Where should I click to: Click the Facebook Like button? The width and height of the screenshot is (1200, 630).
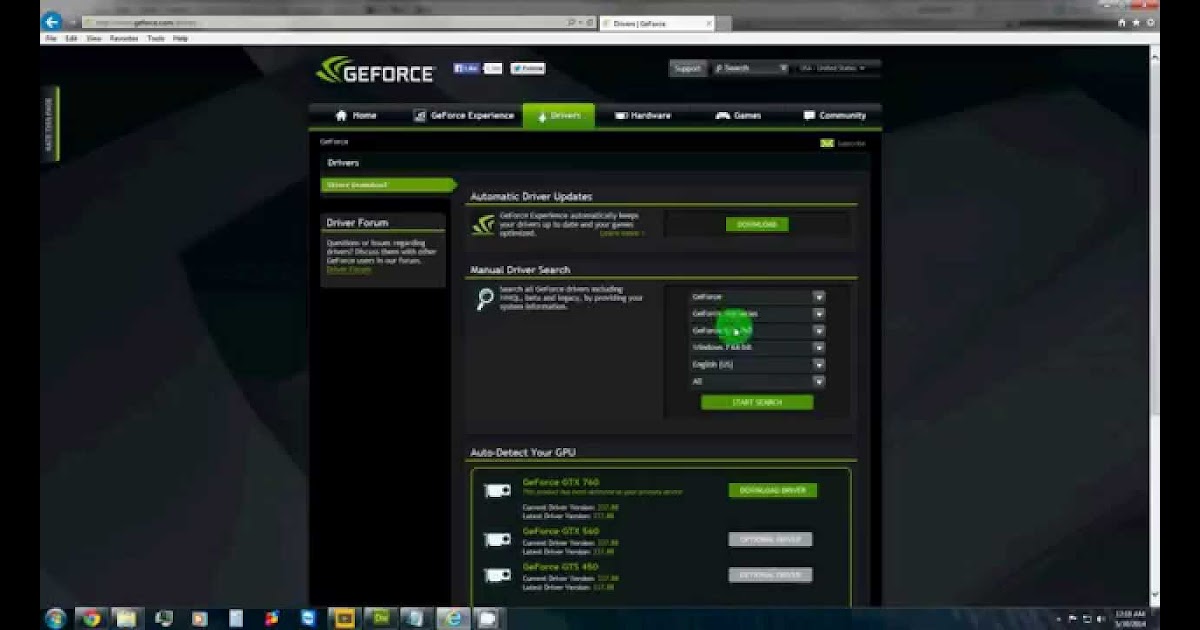(466, 68)
